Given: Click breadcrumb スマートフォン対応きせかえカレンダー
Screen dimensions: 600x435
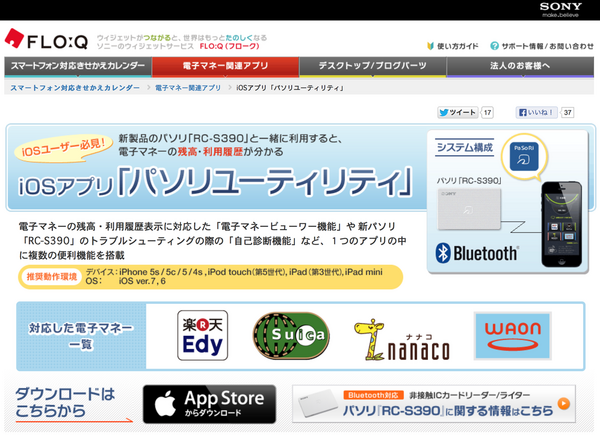Looking at the screenshot, I should coord(75,88).
